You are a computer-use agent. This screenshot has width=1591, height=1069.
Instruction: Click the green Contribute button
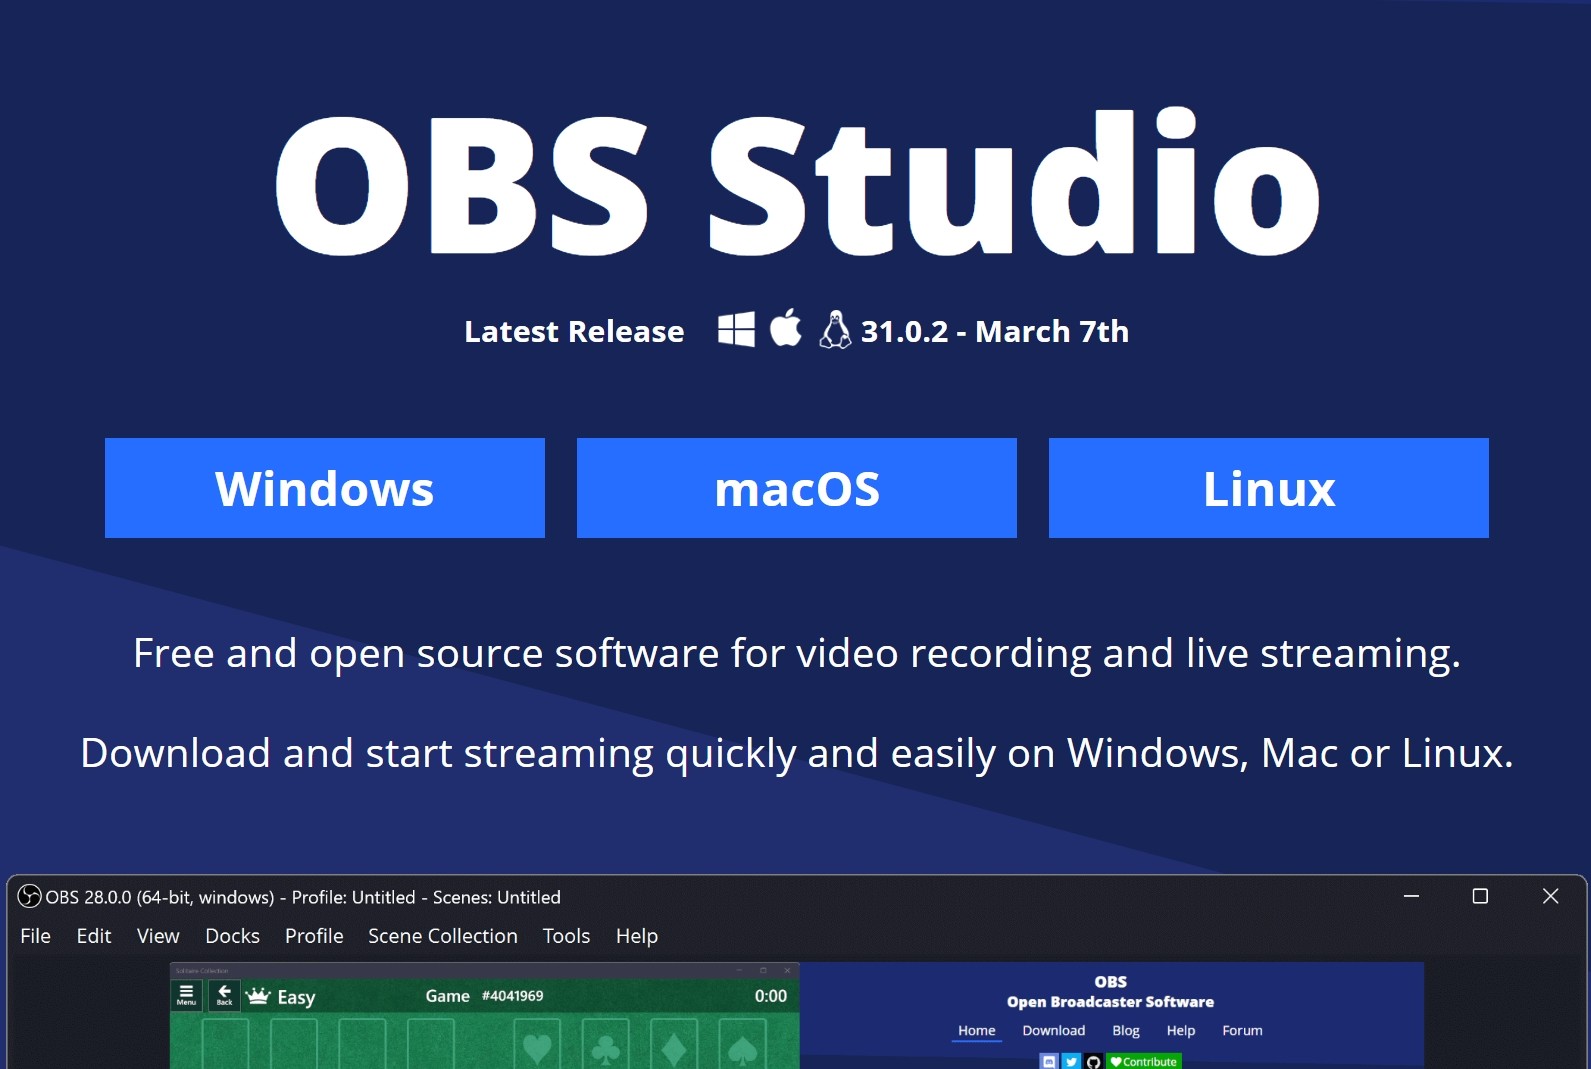1144,1061
